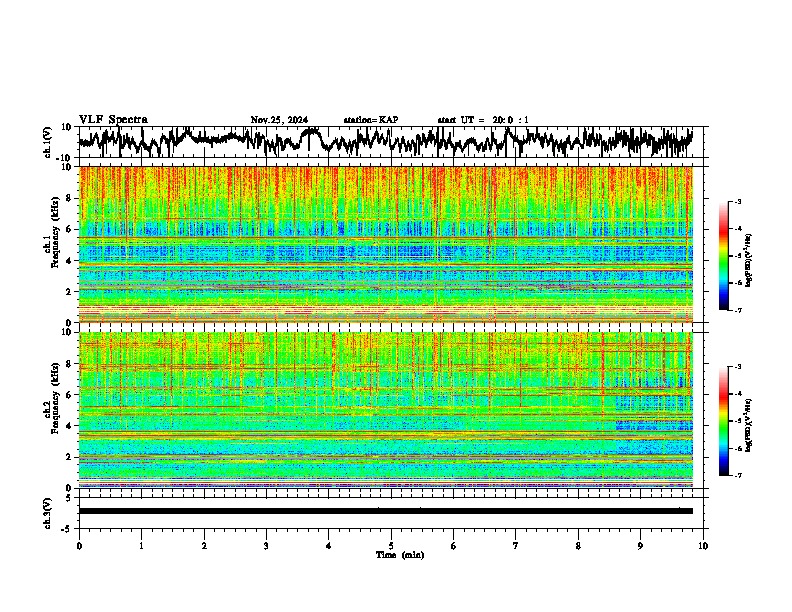Click time axis tick label "9"

640,546
